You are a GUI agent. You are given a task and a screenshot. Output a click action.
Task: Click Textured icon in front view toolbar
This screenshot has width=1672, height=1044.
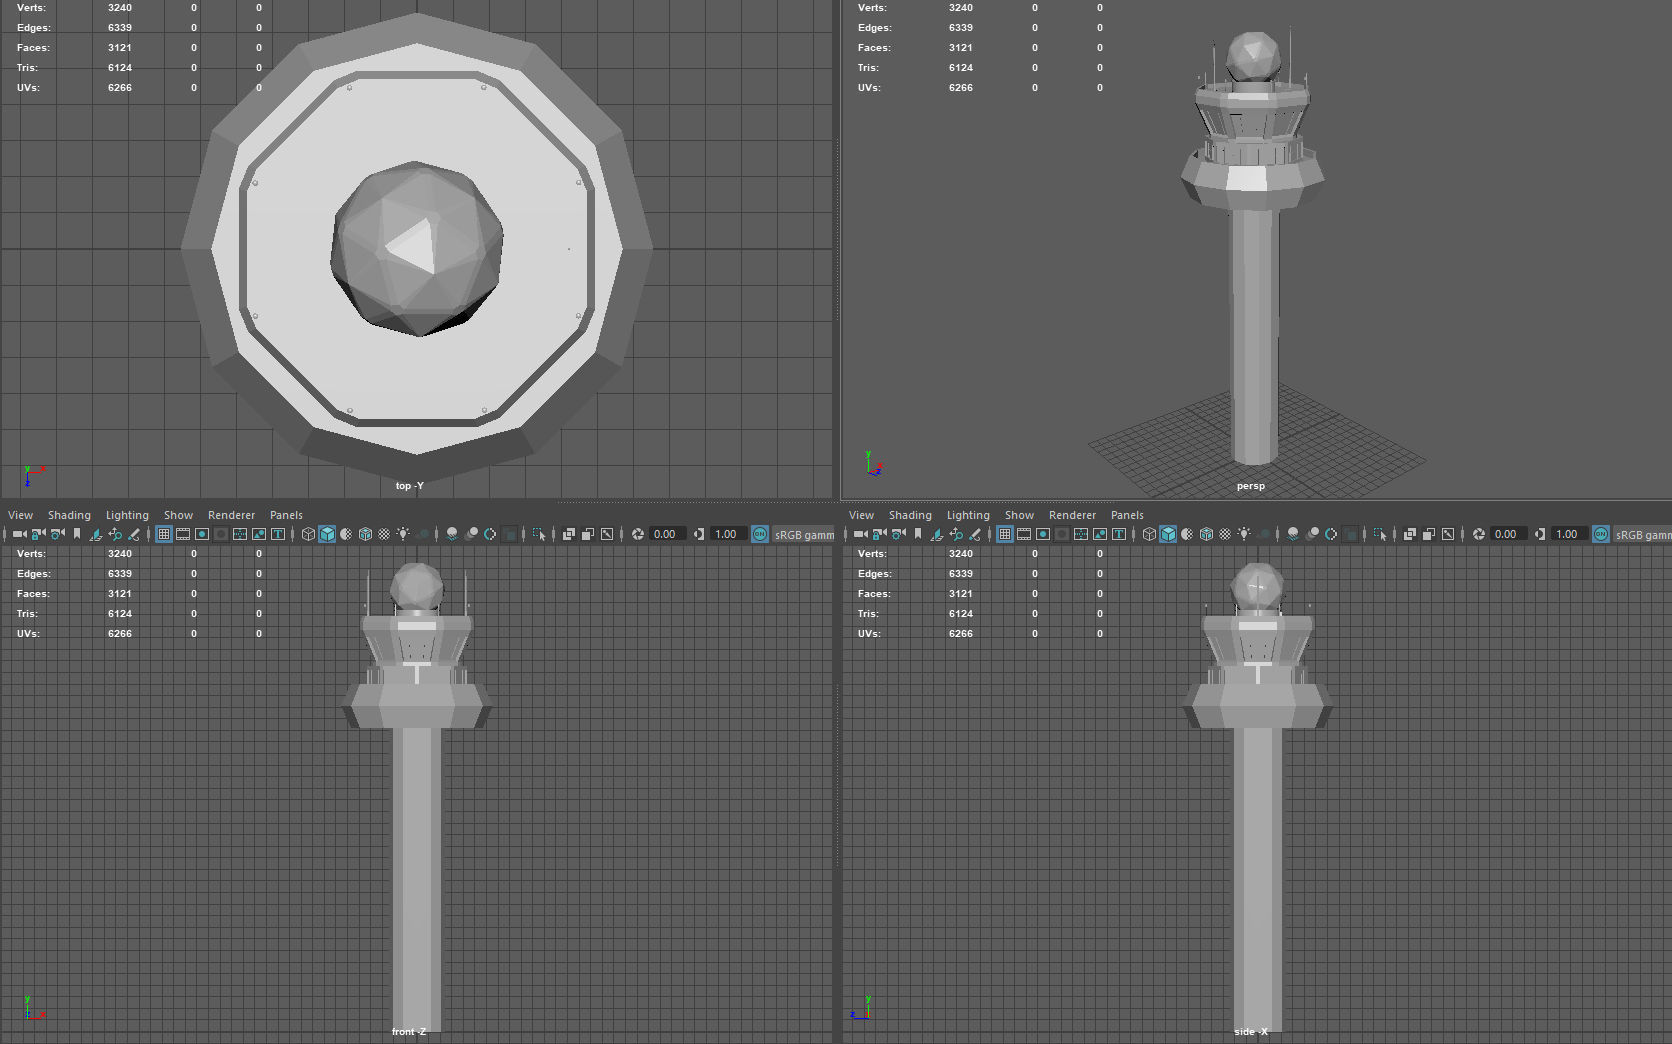pyautogui.click(x=384, y=534)
